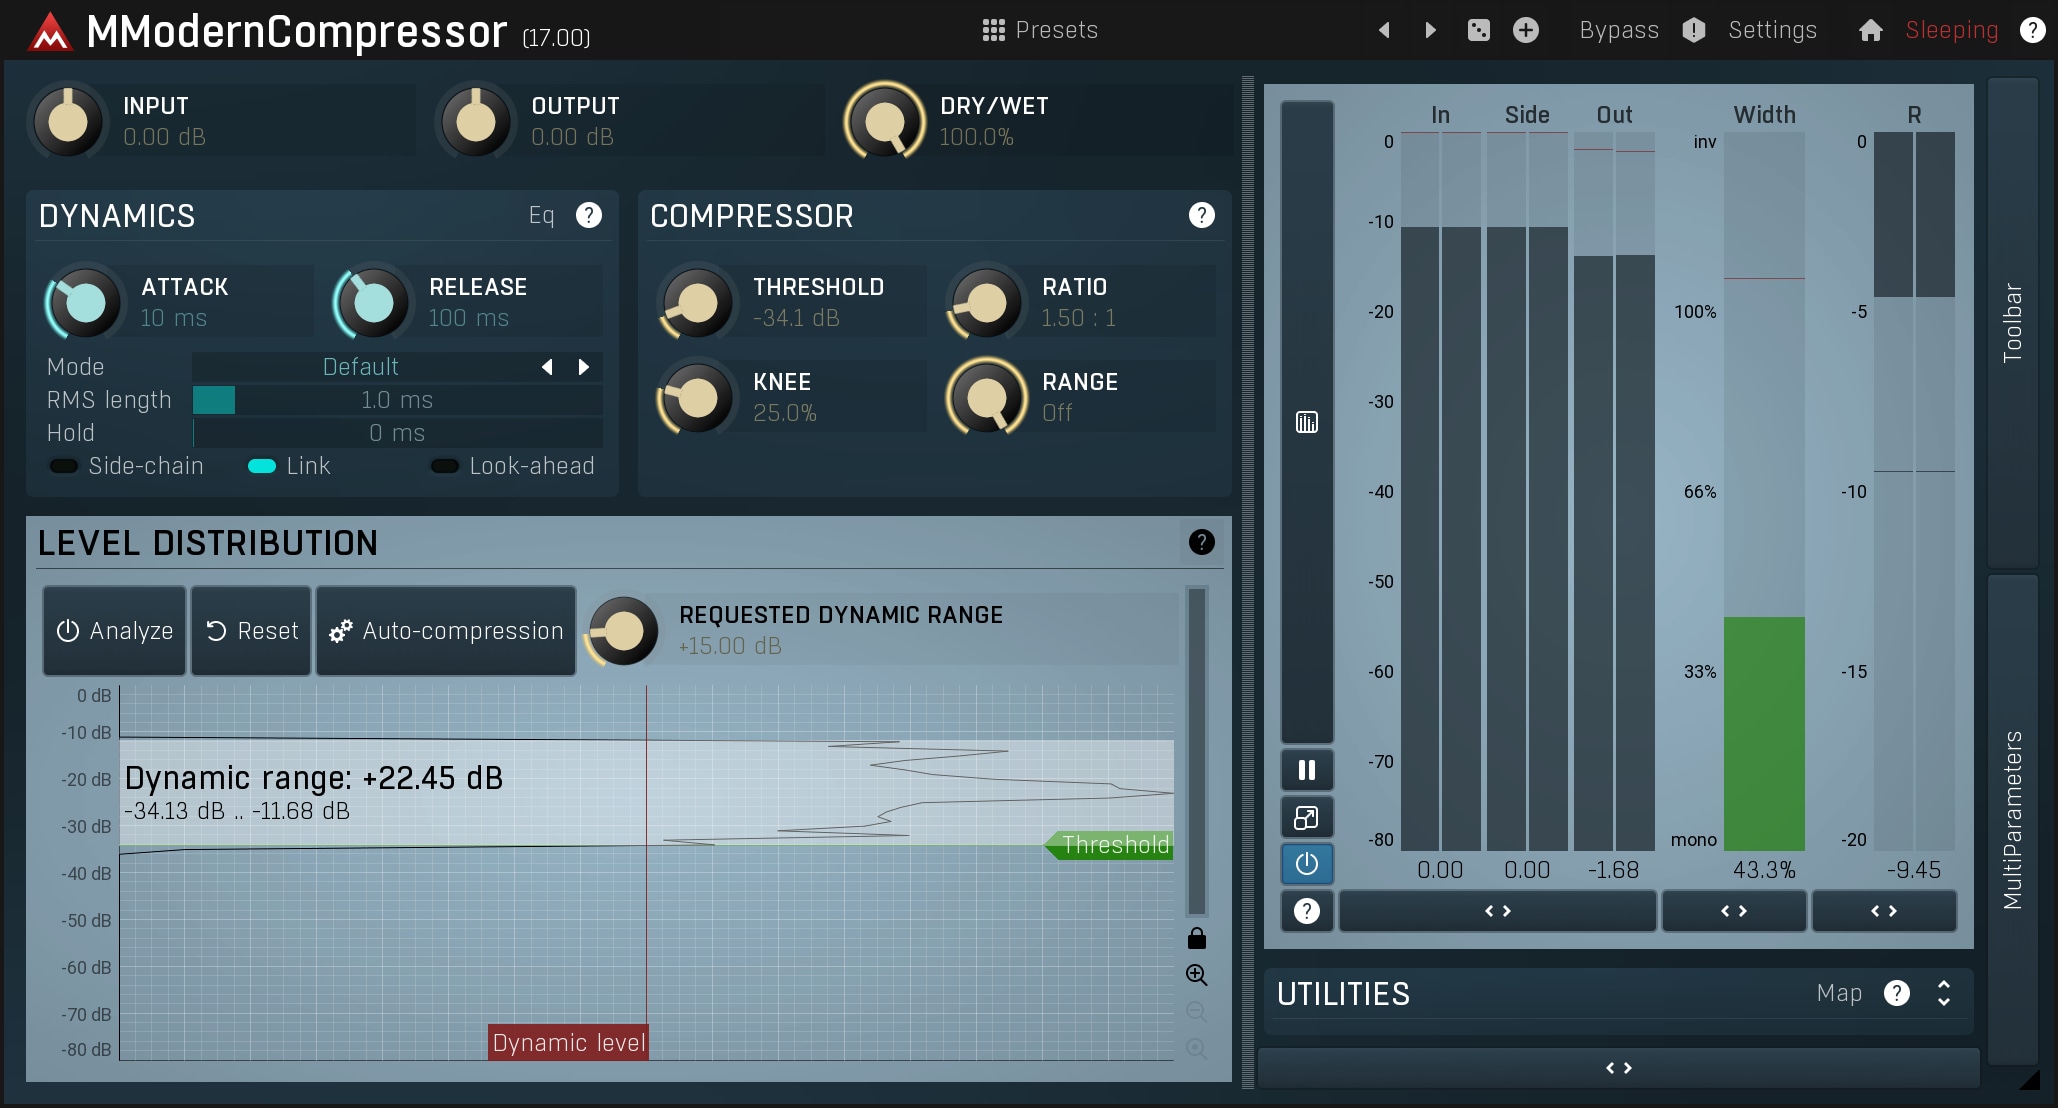Open help via the question mark icon
This screenshot has height=1108, width=2058.
pos(2032,30)
